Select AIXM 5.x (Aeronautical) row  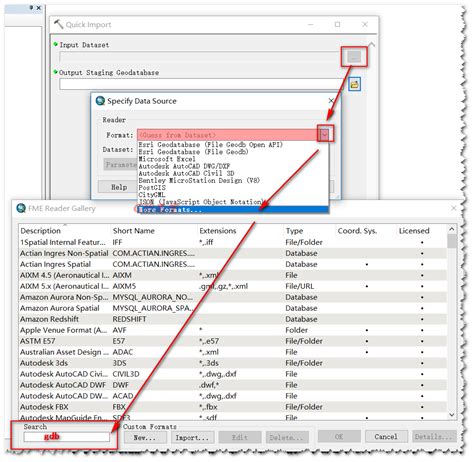click(233, 286)
